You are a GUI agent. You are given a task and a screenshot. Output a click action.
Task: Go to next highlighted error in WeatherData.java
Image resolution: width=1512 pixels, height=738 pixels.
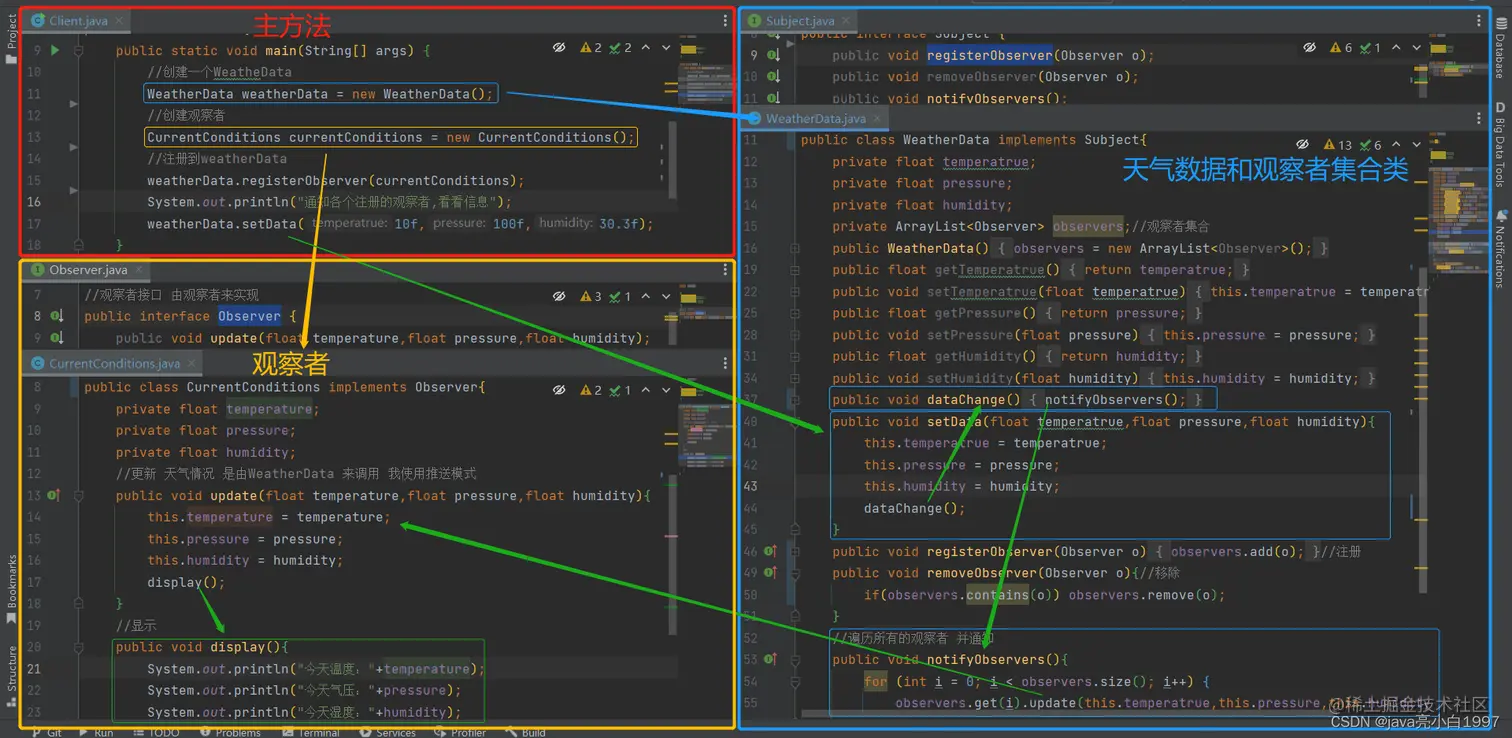[x=1416, y=145]
